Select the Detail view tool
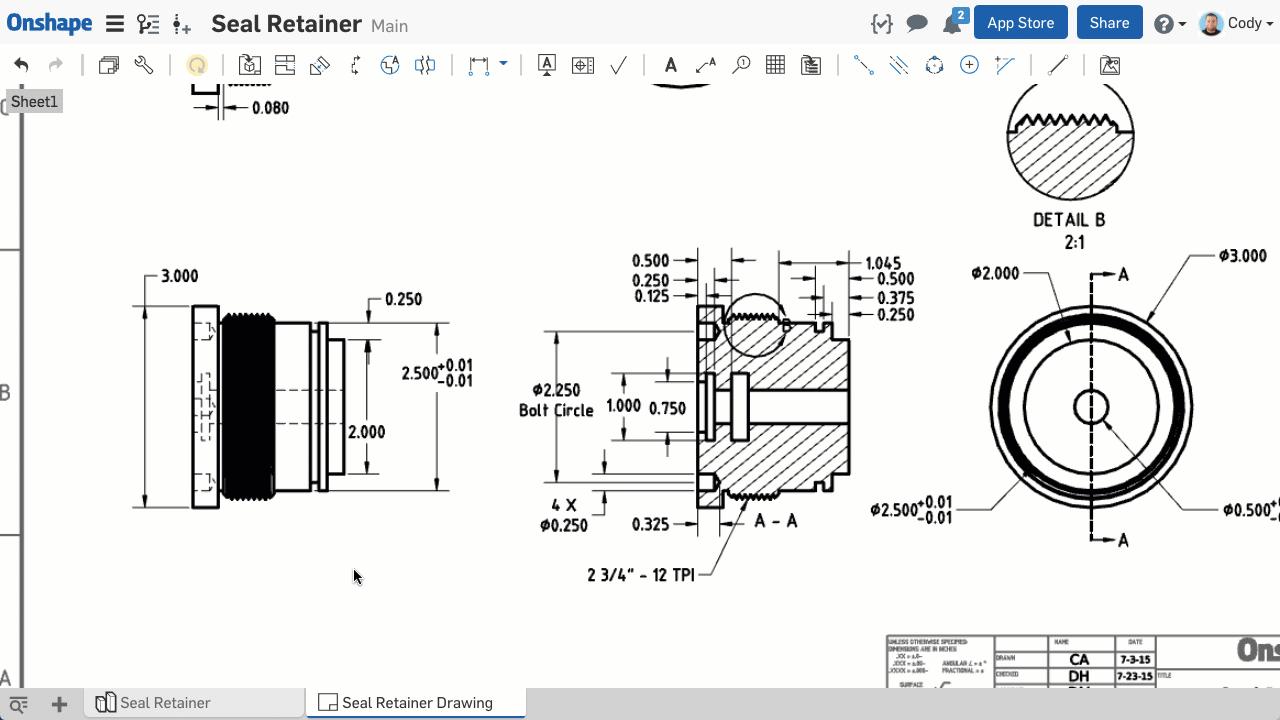 (x=390, y=65)
